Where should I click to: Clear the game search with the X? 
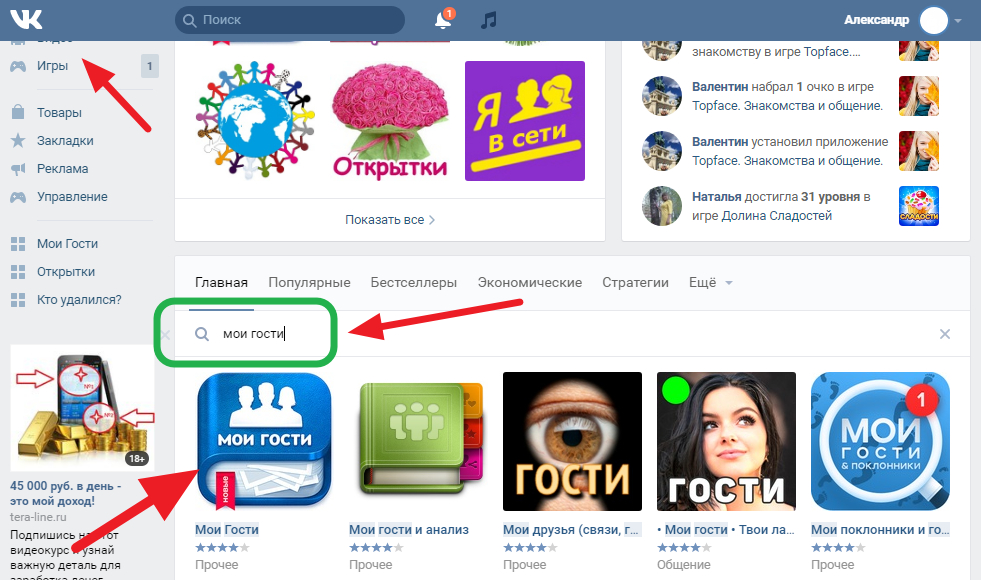click(945, 334)
